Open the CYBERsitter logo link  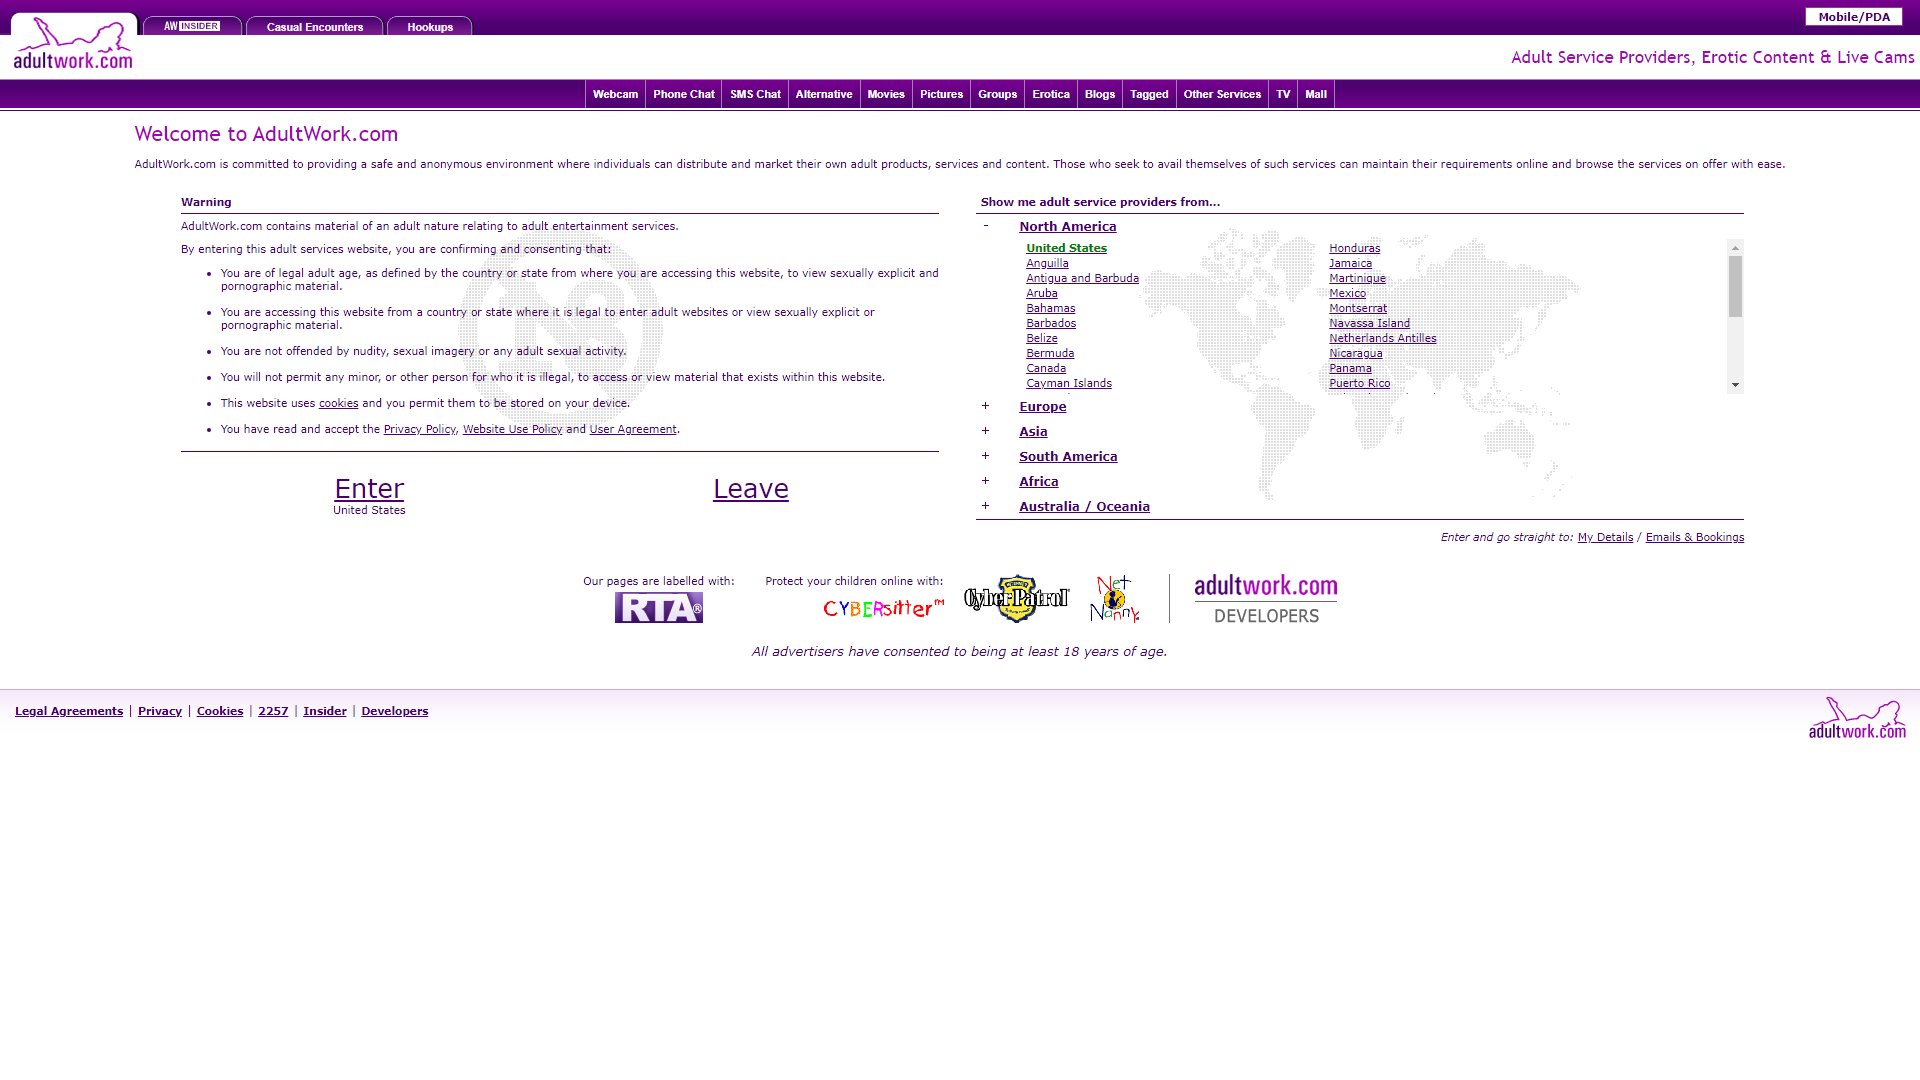[x=883, y=607]
